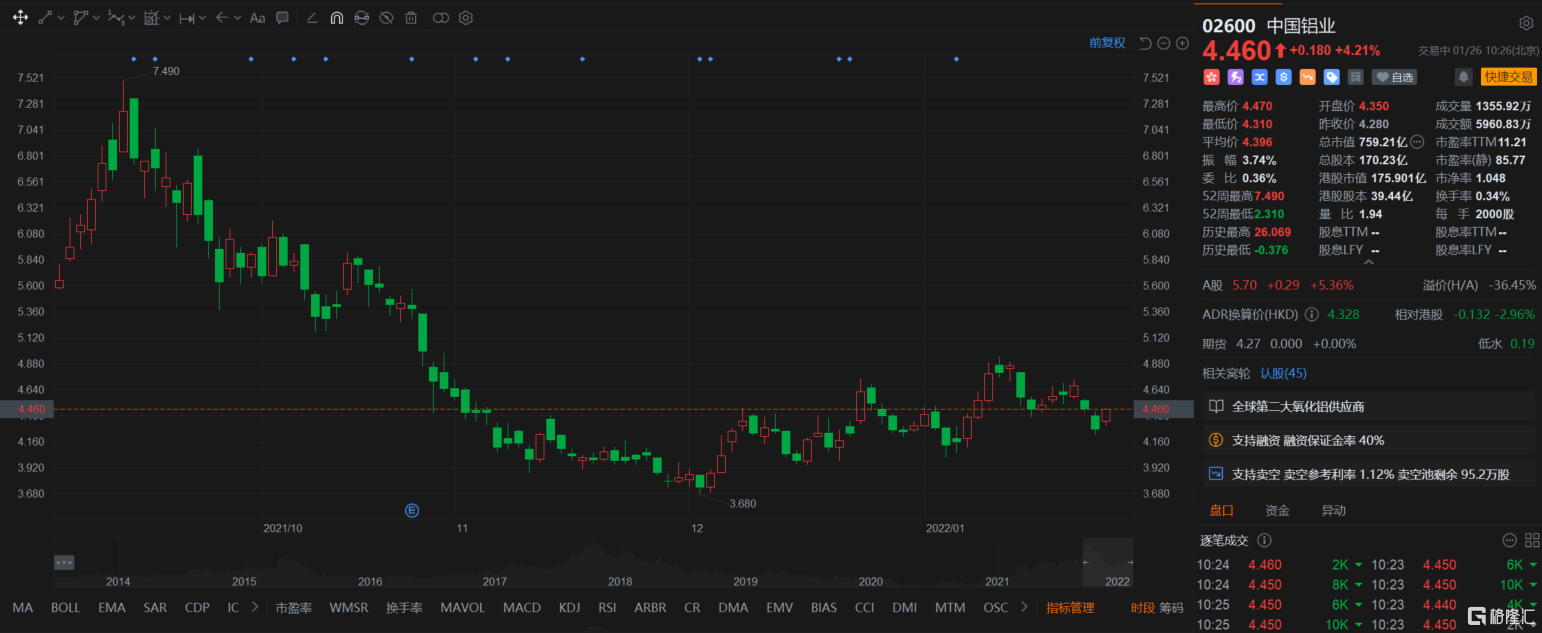Select the line segment drawing tool
Viewport: 1542px width, 633px height.
point(46,18)
